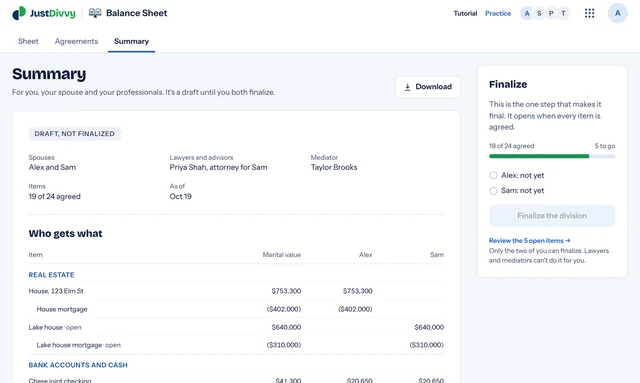Click the Balance Sheet title
This screenshot has width=640, height=383.
(136, 13)
